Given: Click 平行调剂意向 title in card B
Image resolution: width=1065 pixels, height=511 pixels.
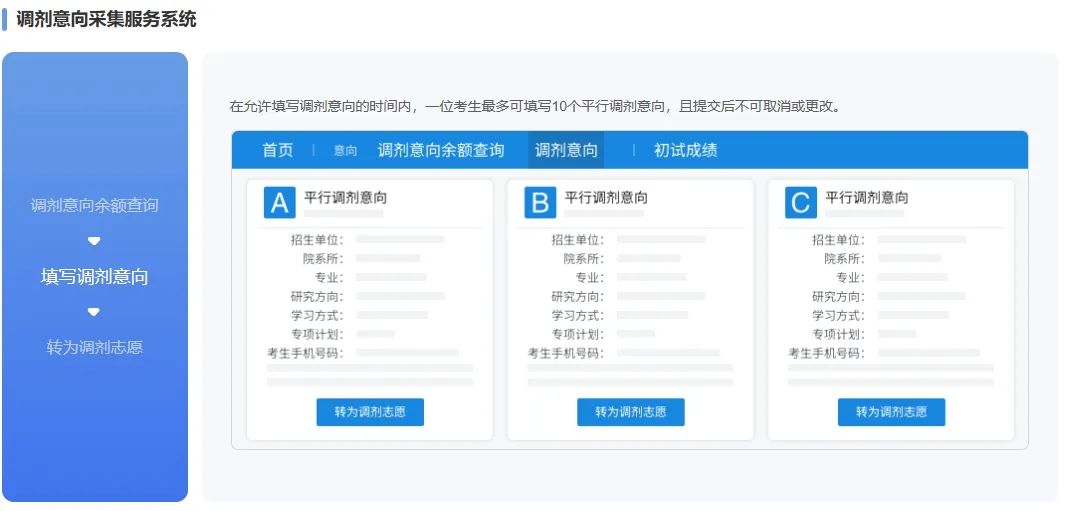Looking at the screenshot, I should (x=606, y=198).
